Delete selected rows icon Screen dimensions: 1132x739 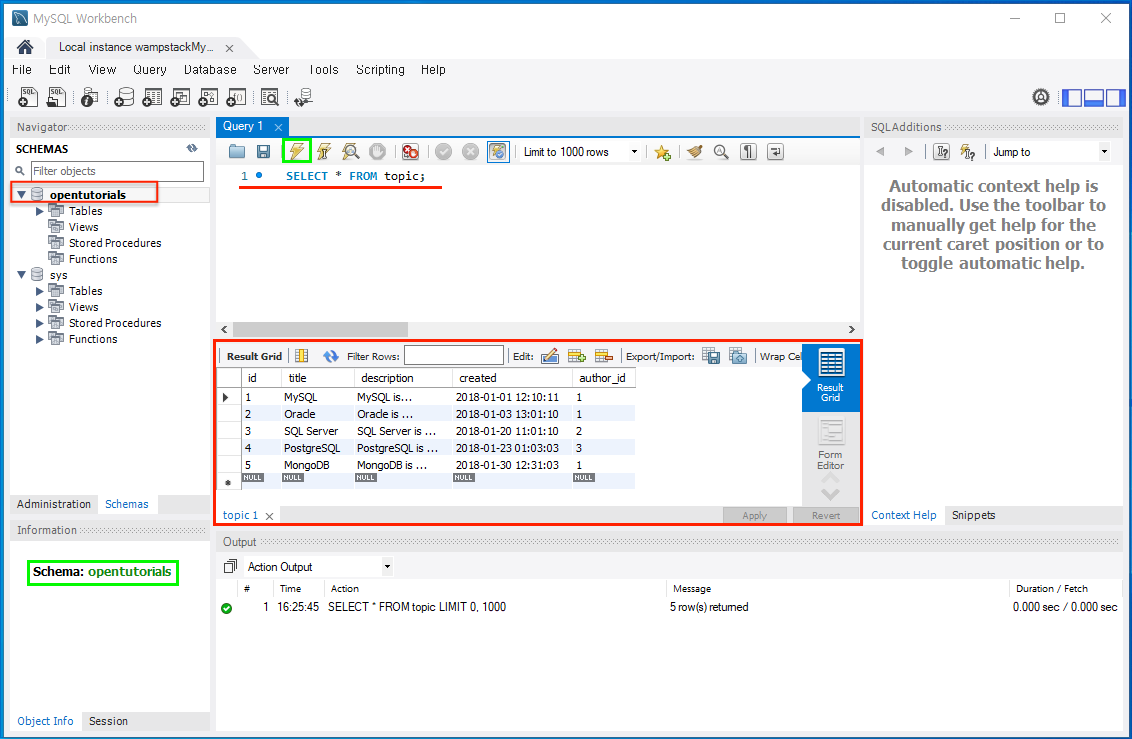pos(604,356)
